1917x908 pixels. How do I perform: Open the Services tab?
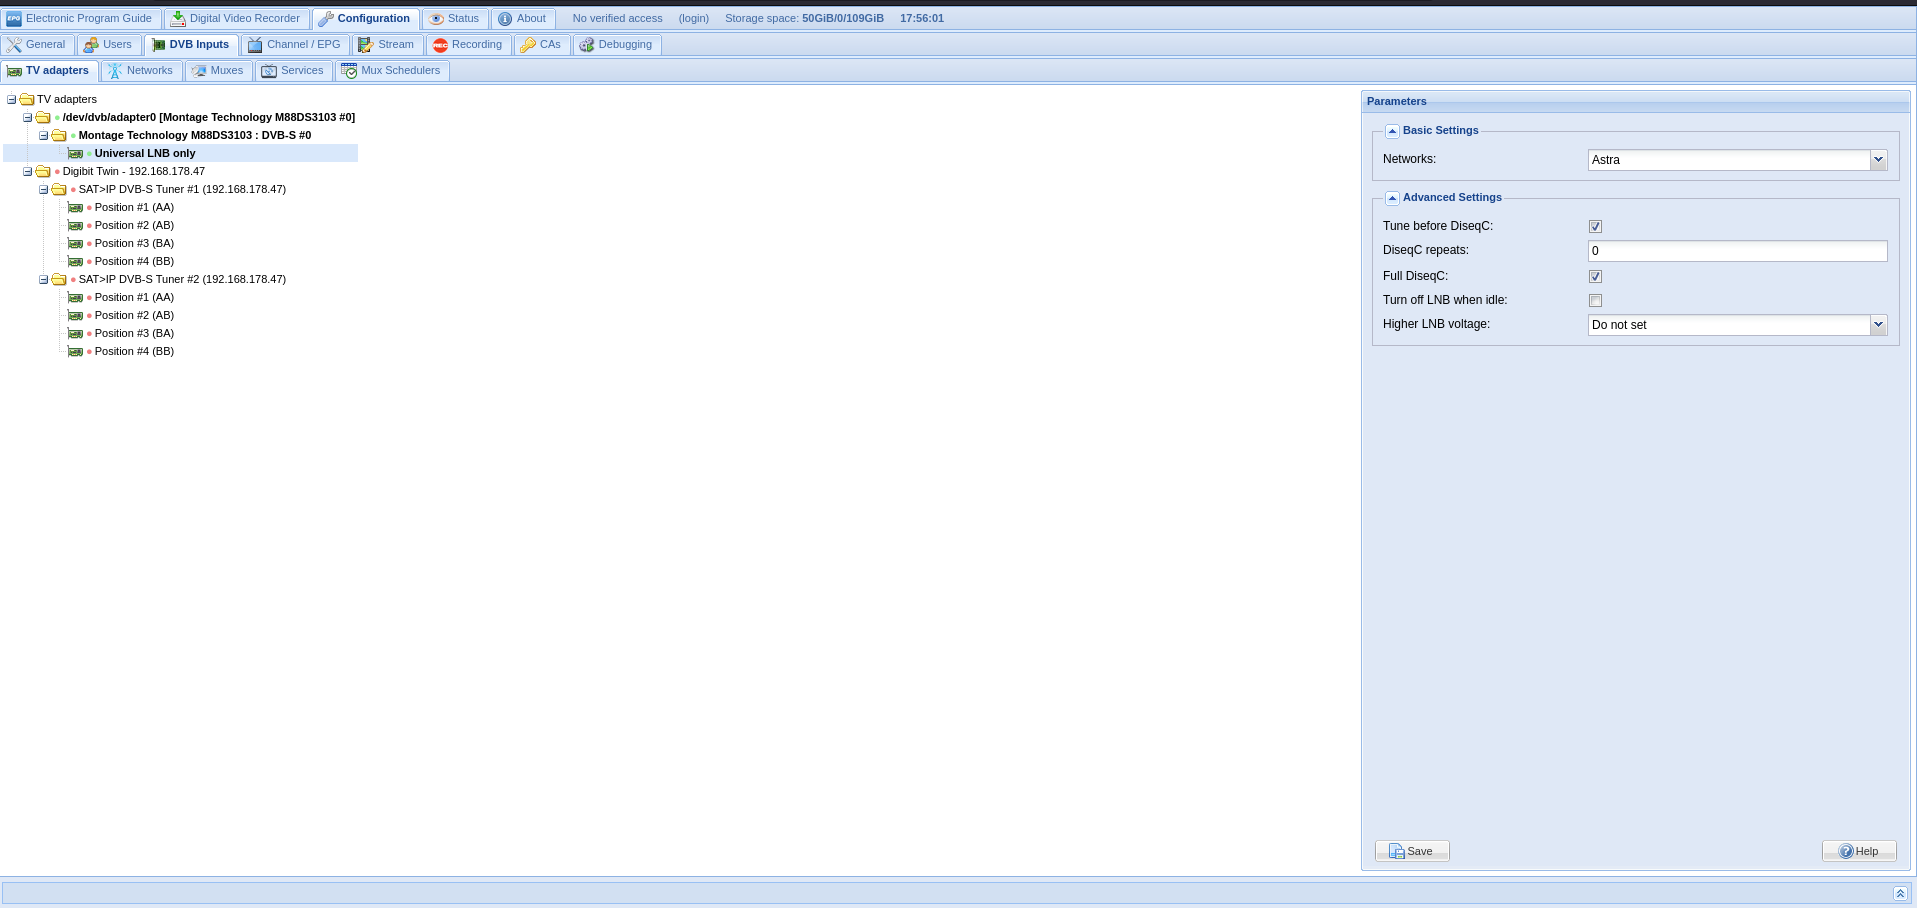(x=293, y=71)
